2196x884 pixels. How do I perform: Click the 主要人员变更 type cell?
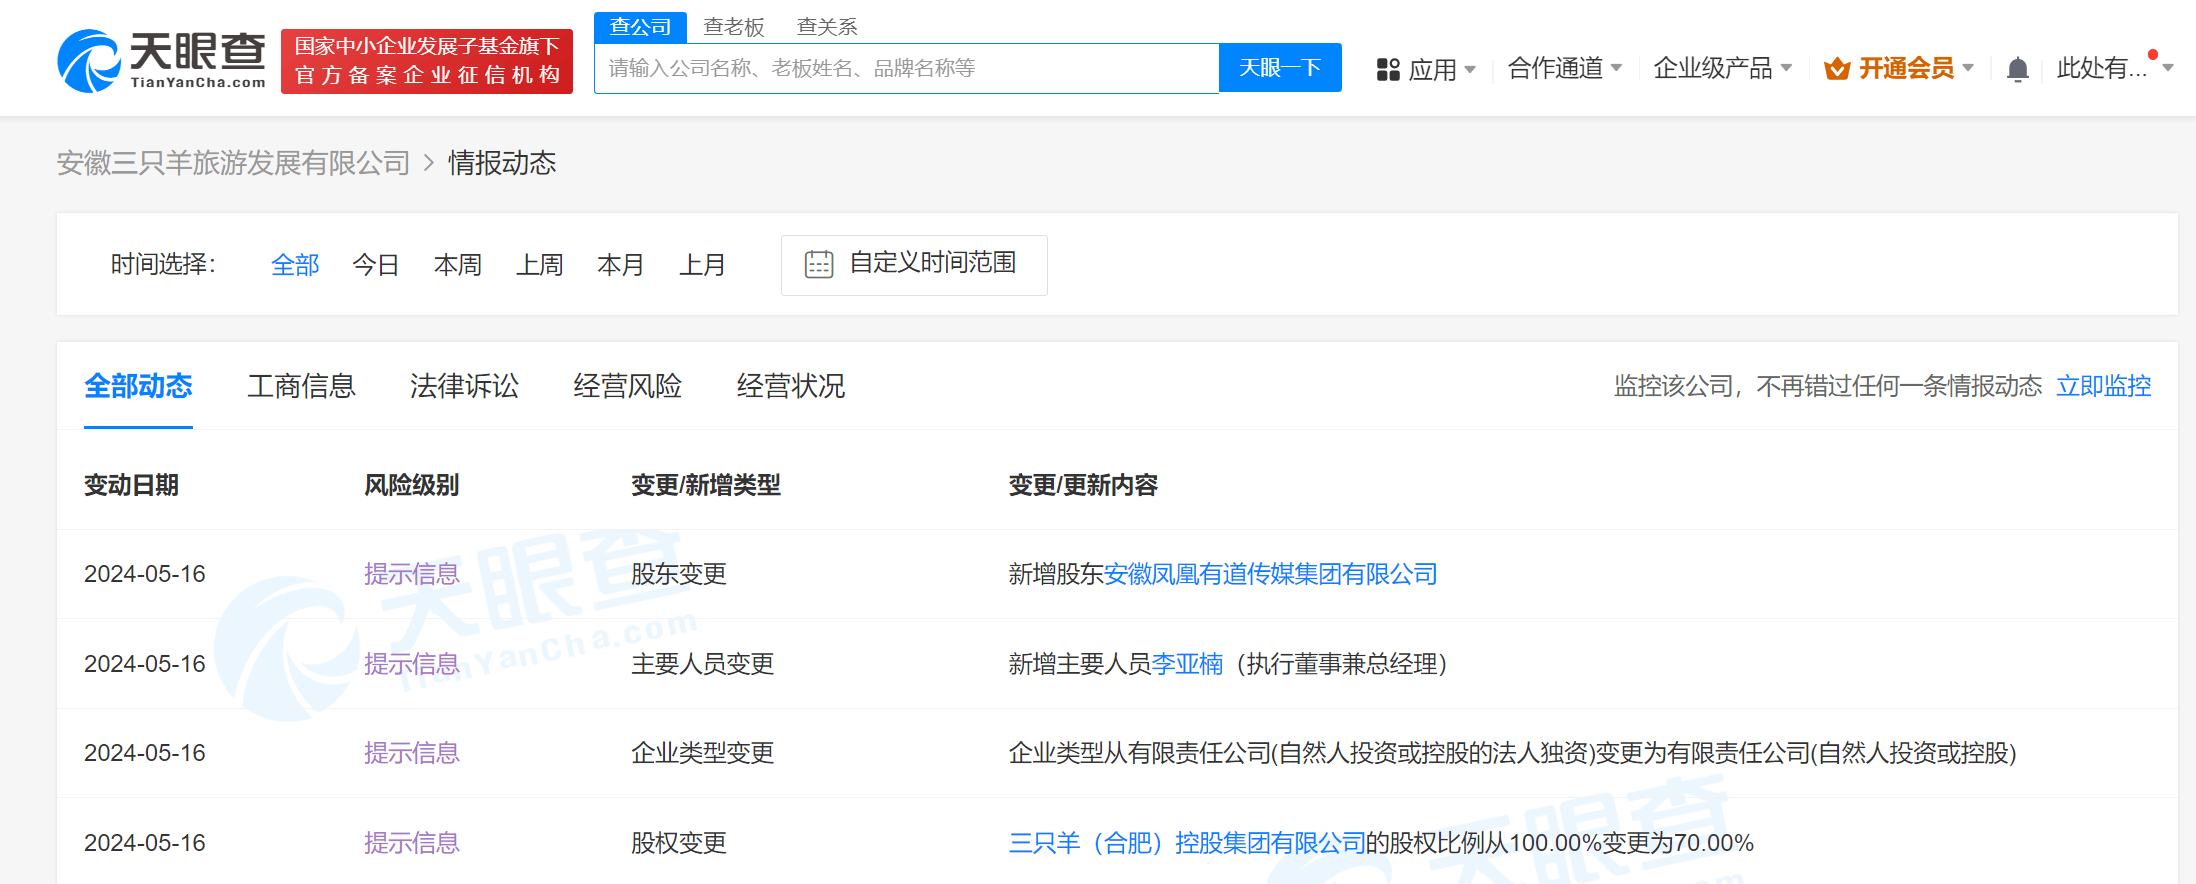(x=703, y=664)
